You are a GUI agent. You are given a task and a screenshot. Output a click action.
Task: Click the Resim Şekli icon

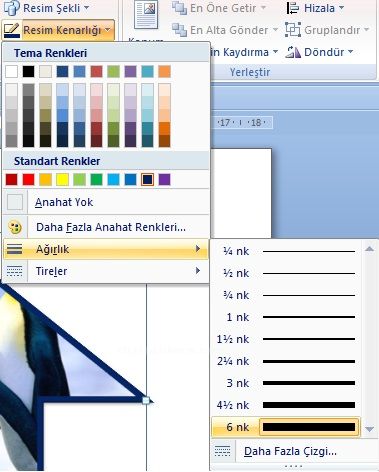pos(11,7)
